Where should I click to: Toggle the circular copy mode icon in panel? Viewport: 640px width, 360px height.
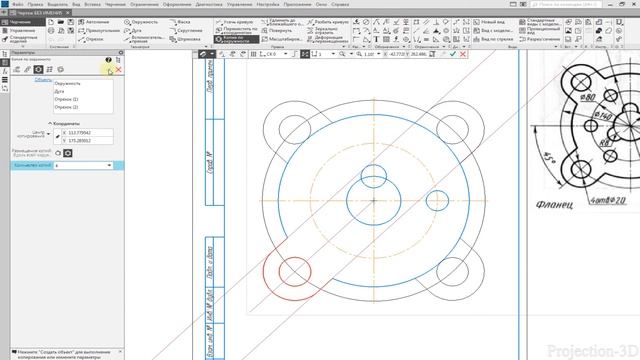tap(38, 69)
